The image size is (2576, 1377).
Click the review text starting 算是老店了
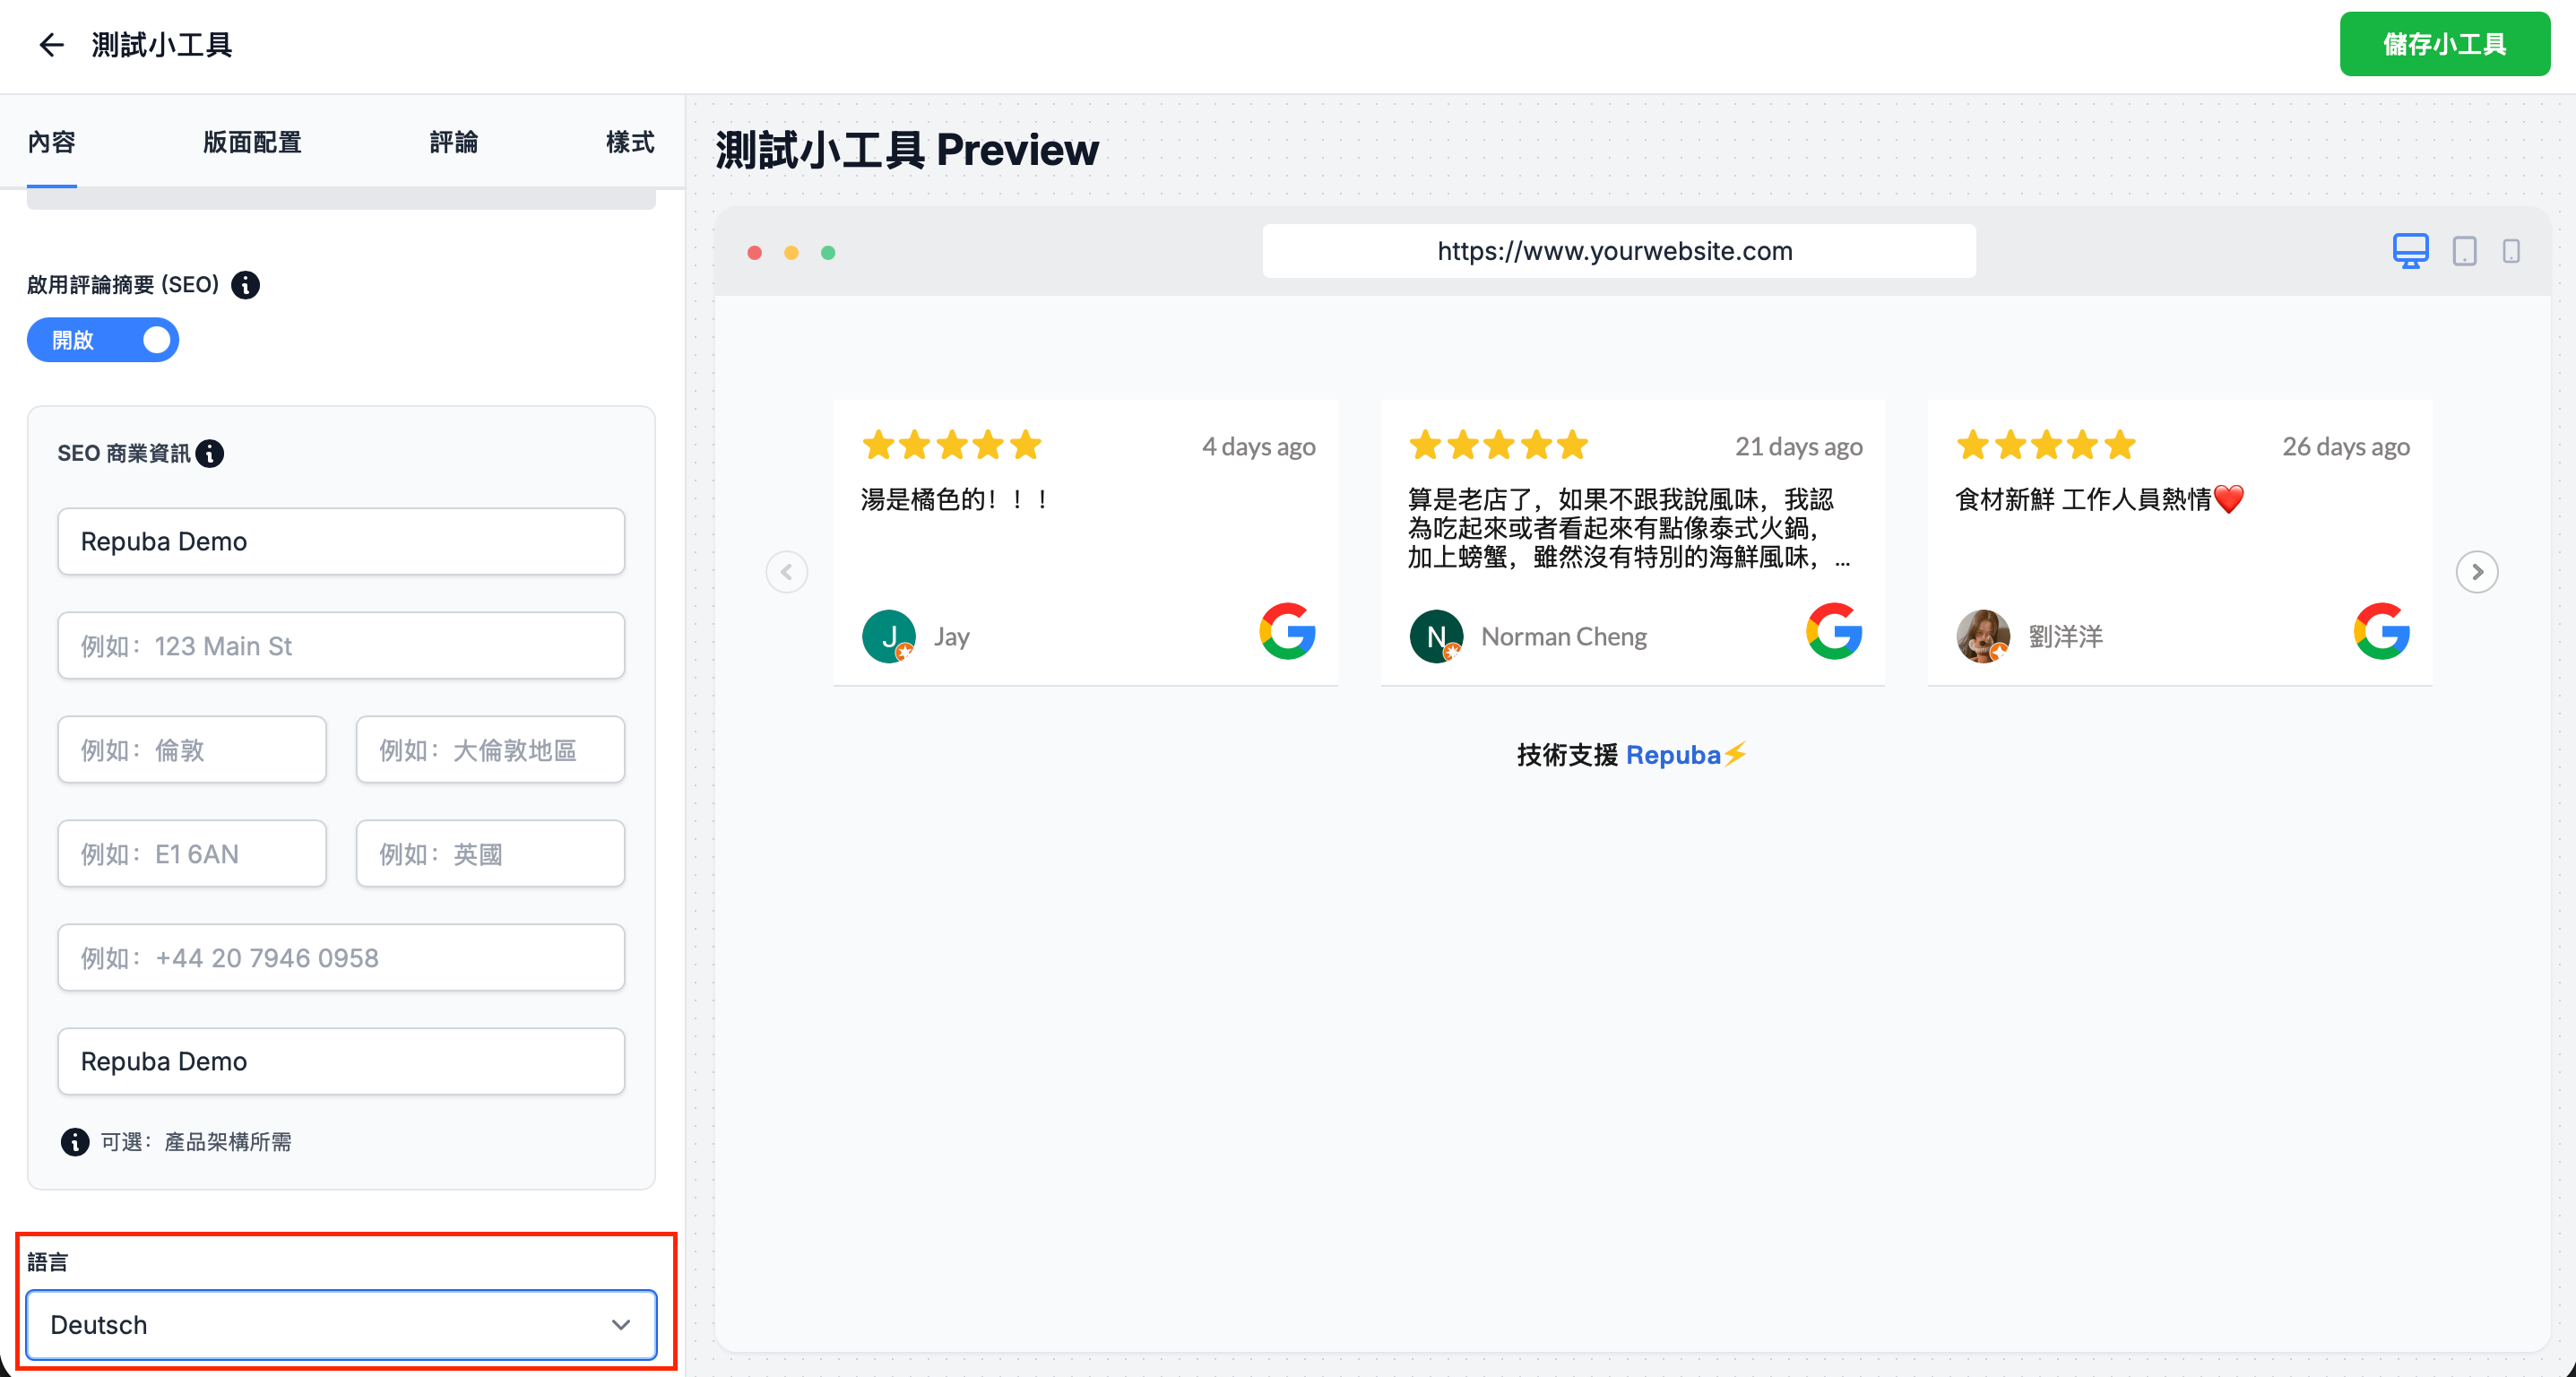(1628, 528)
